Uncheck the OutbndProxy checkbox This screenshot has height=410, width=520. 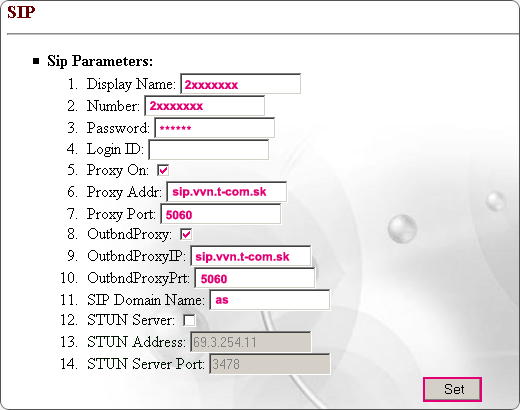click(186, 234)
